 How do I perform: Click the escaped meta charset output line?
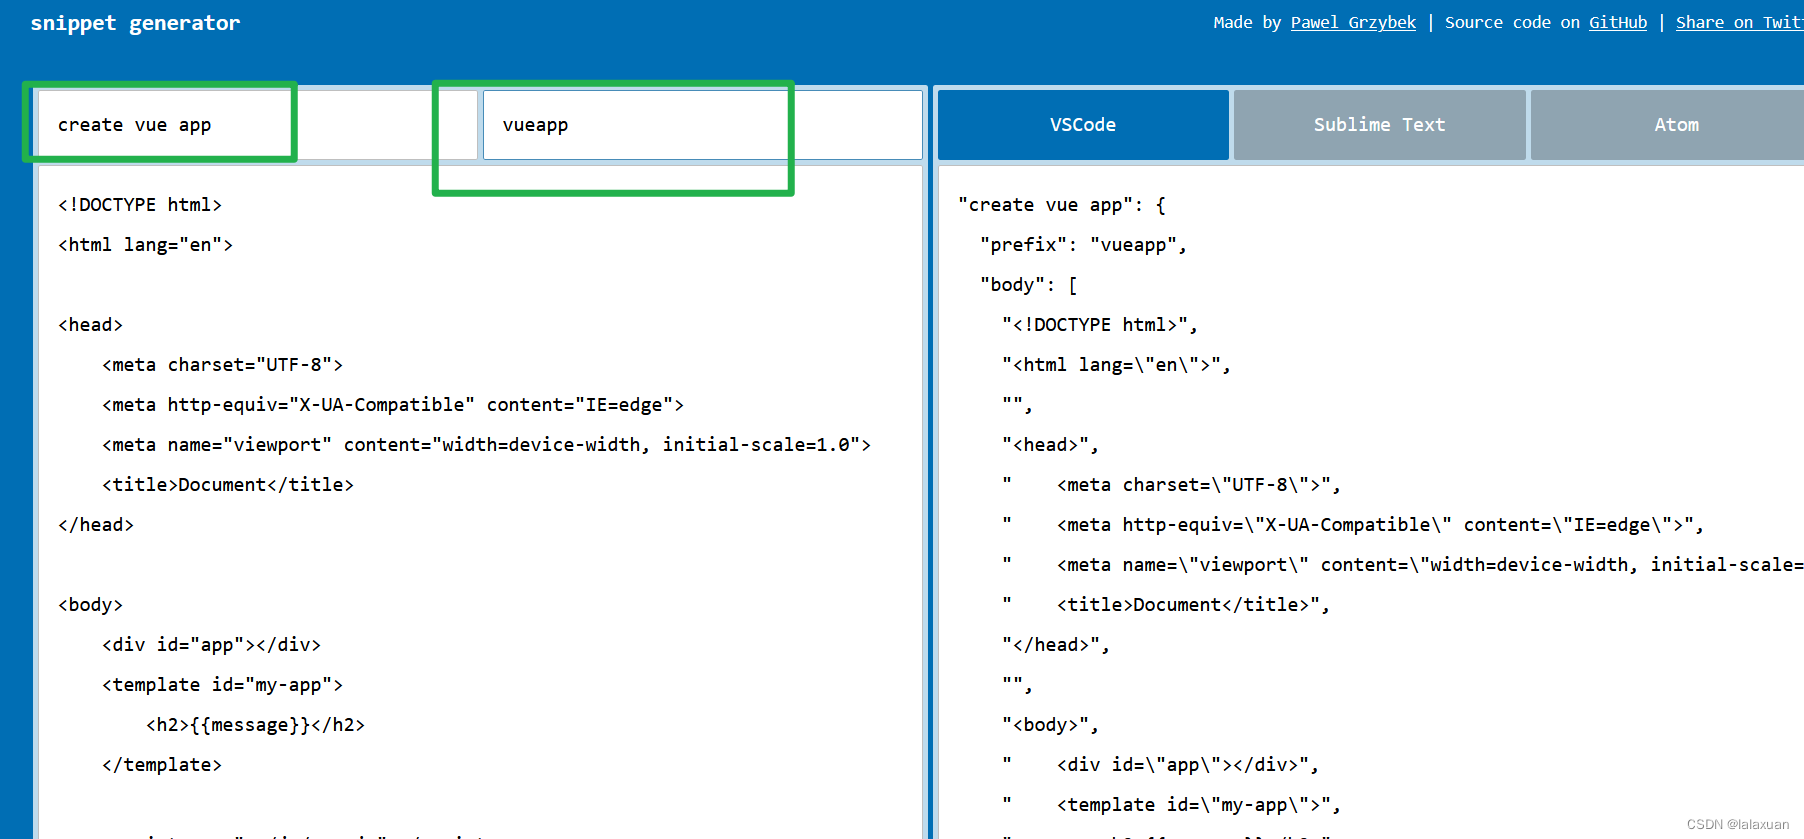1171,485
